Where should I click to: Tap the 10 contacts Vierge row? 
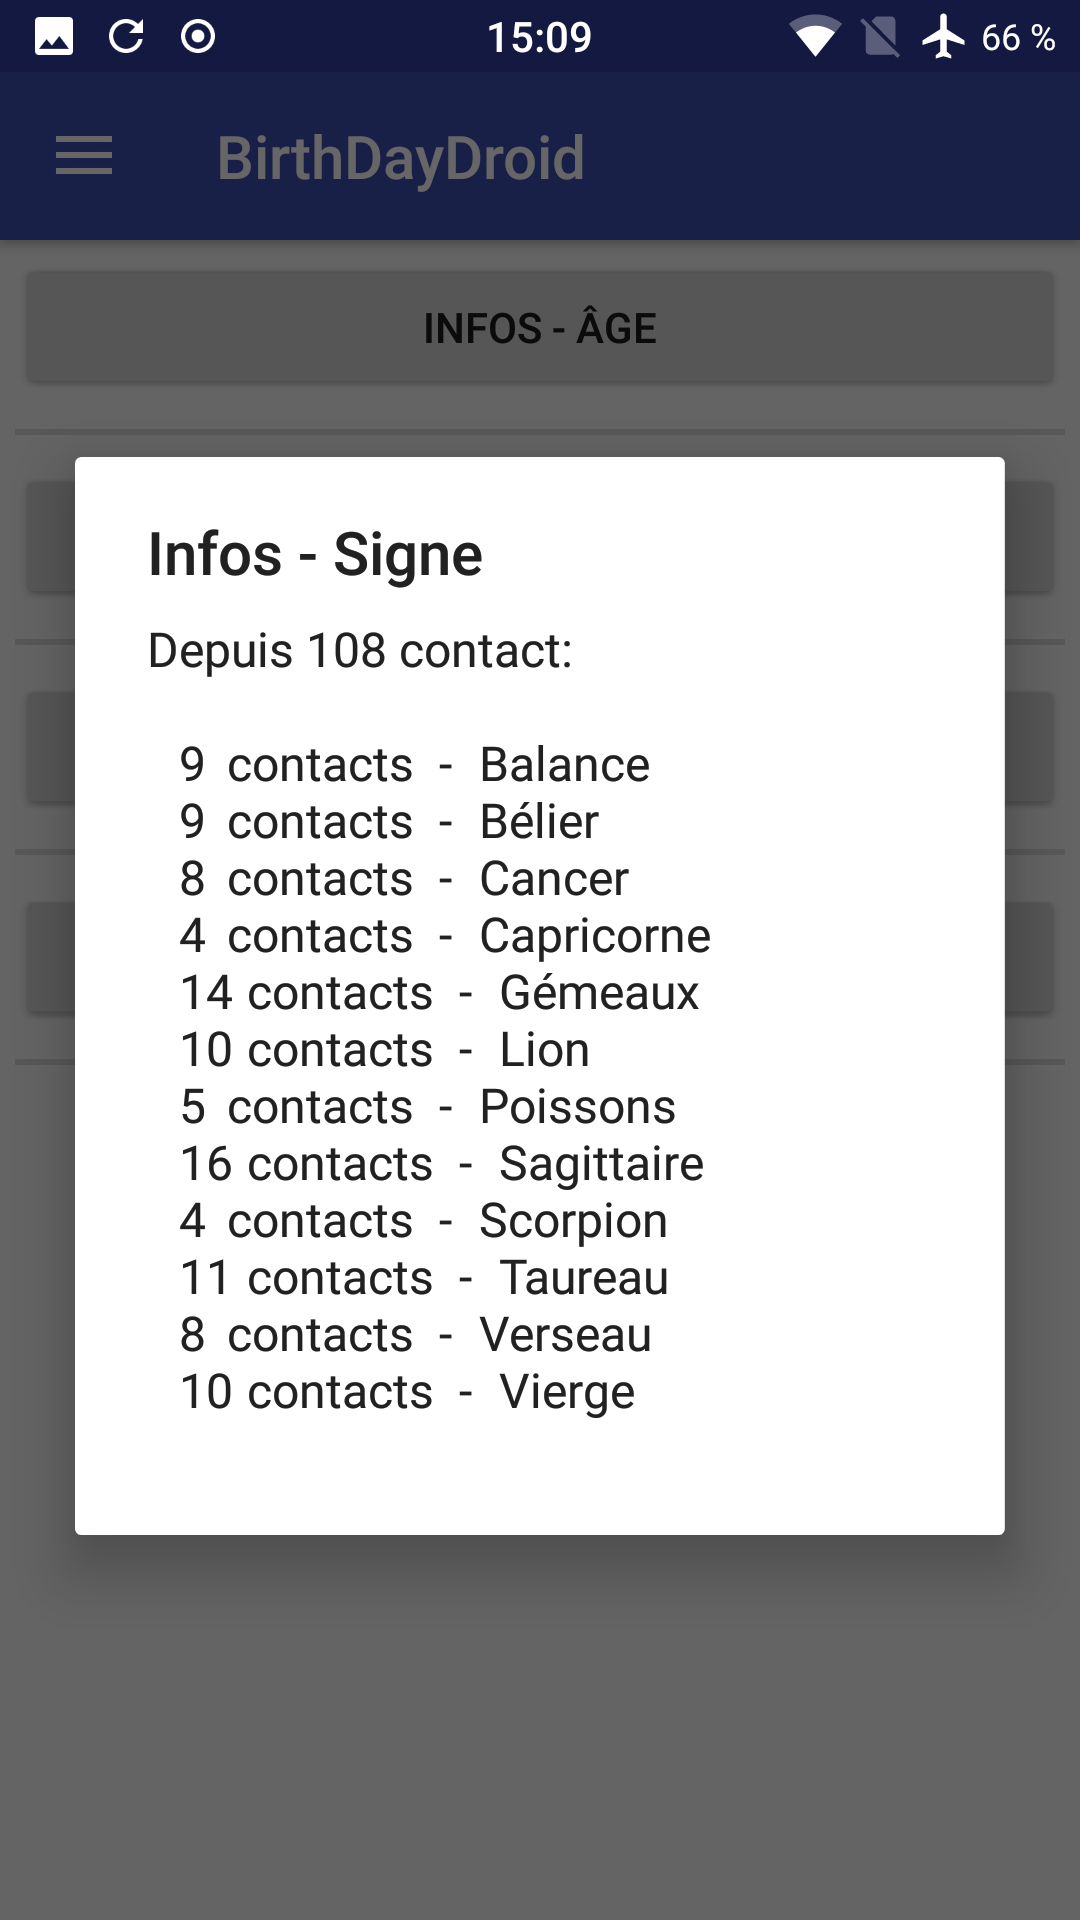pos(407,1392)
